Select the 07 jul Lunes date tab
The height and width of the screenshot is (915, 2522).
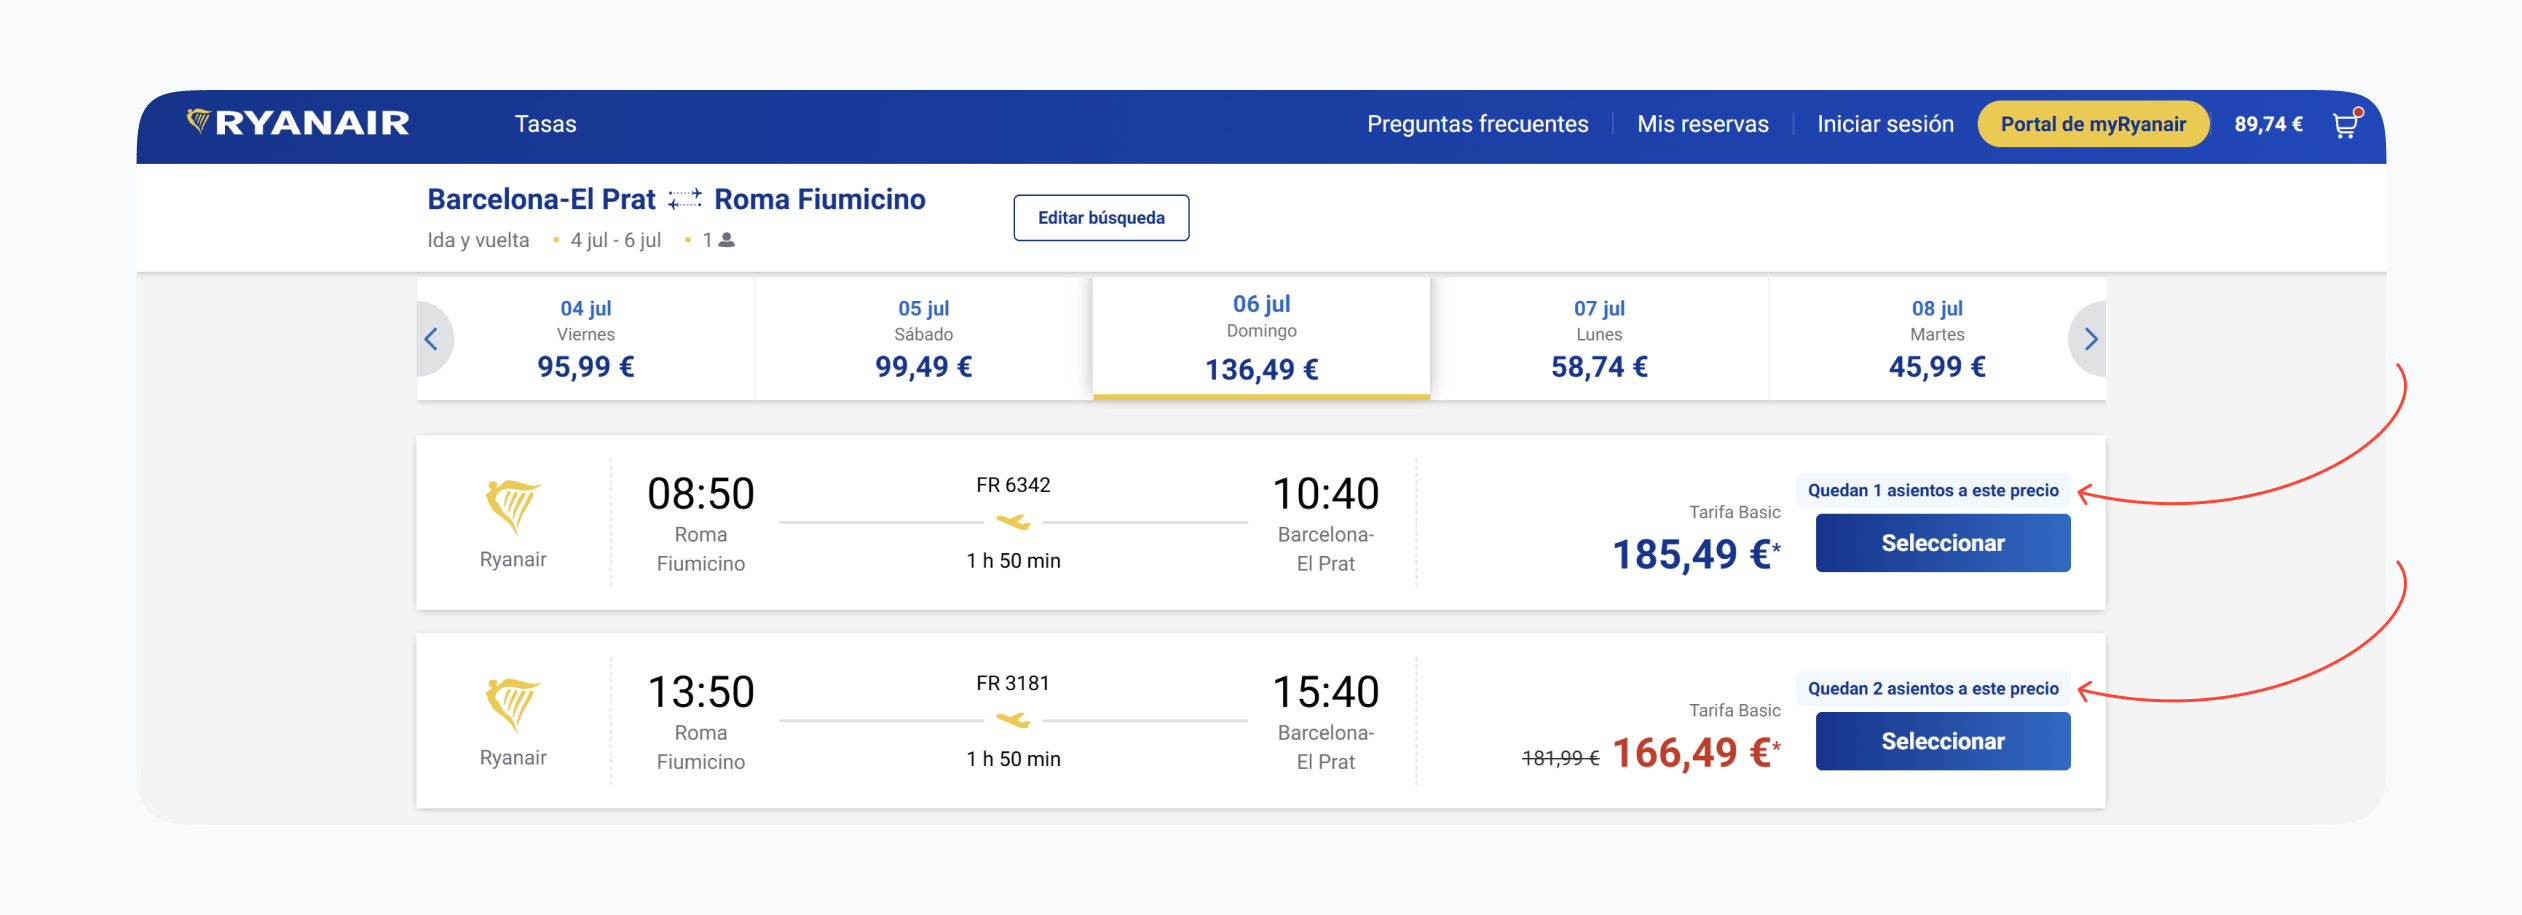click(1600, 339)
